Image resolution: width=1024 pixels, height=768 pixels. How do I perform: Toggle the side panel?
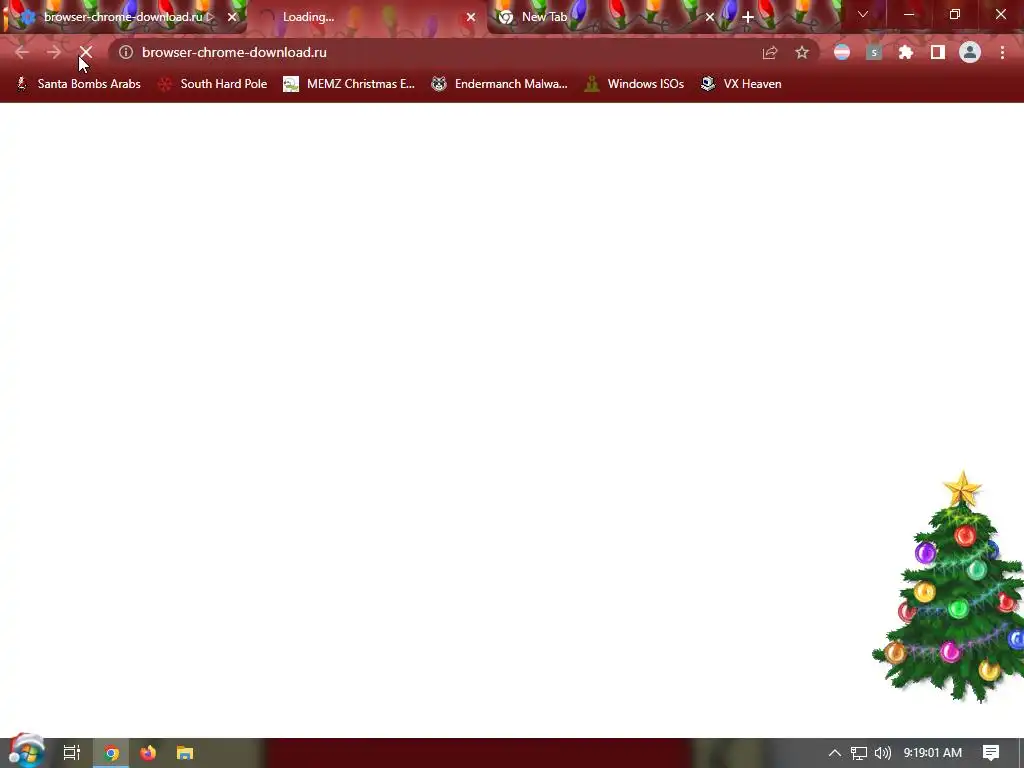(x=938, y=52)
